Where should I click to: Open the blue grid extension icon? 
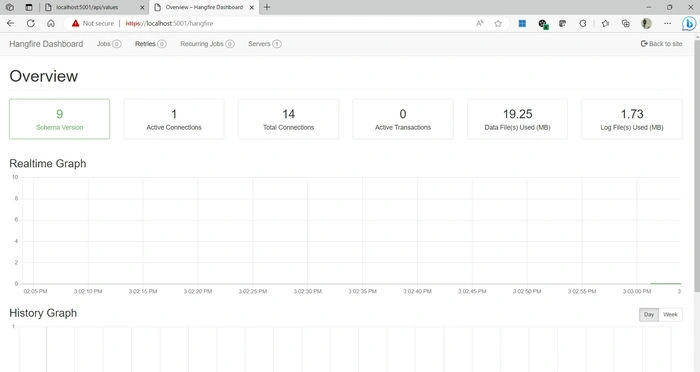click(x=522, y=23)
